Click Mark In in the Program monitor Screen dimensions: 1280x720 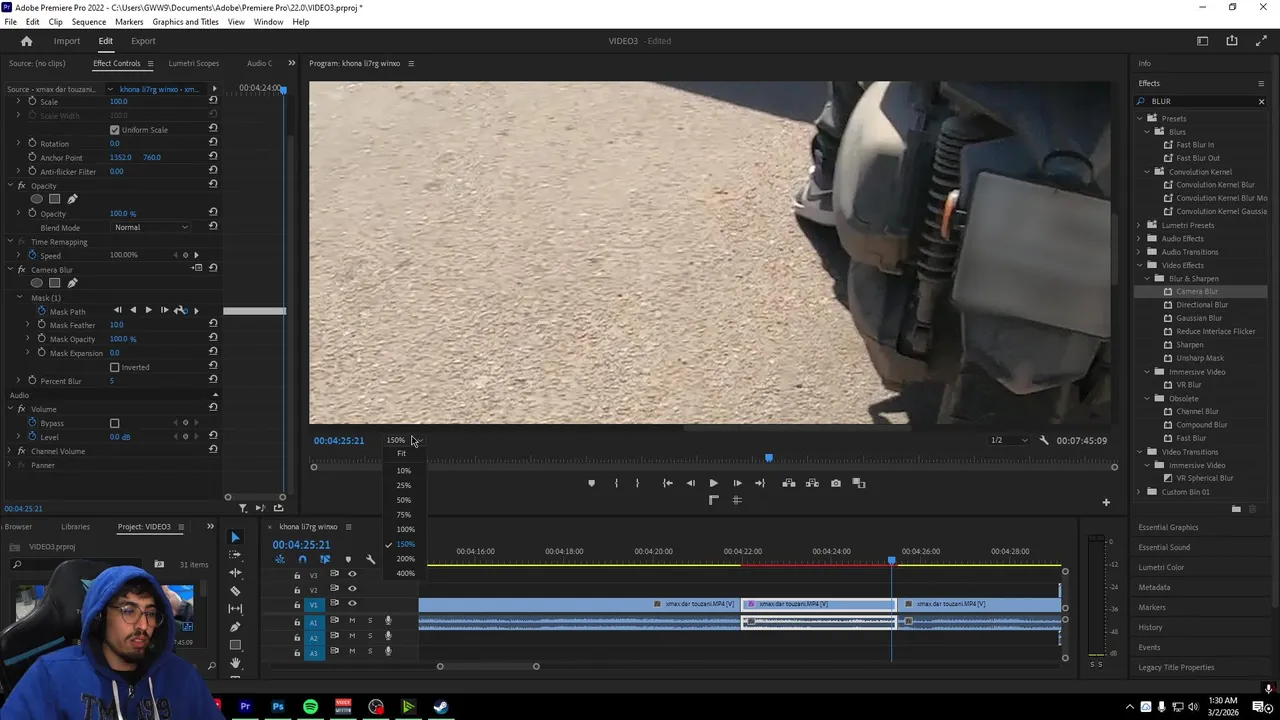[616, 483]
